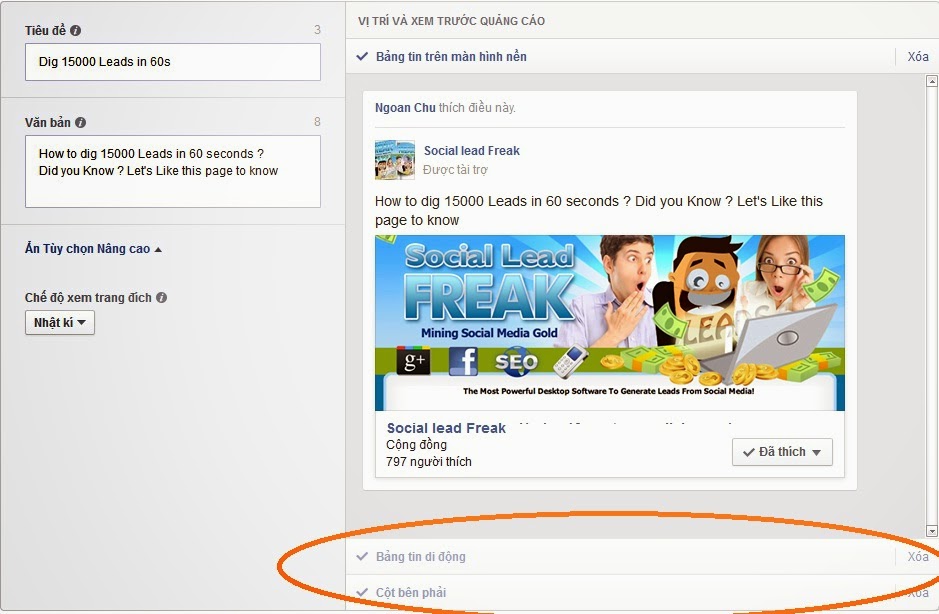Click the 'VỊ TRÍ VÀ XEM TRƯỚC QUẢNG CÁO' heading
This screenshot has width=939, height=614.
tap(452, 21)
